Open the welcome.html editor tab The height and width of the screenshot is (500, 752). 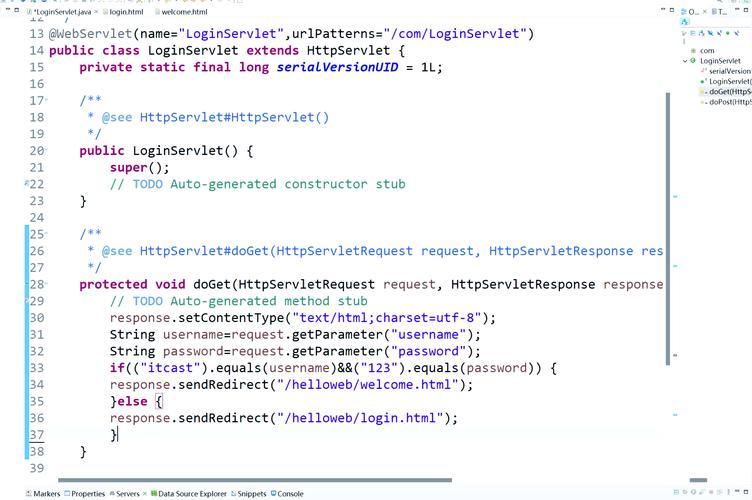tap(184, 12)
